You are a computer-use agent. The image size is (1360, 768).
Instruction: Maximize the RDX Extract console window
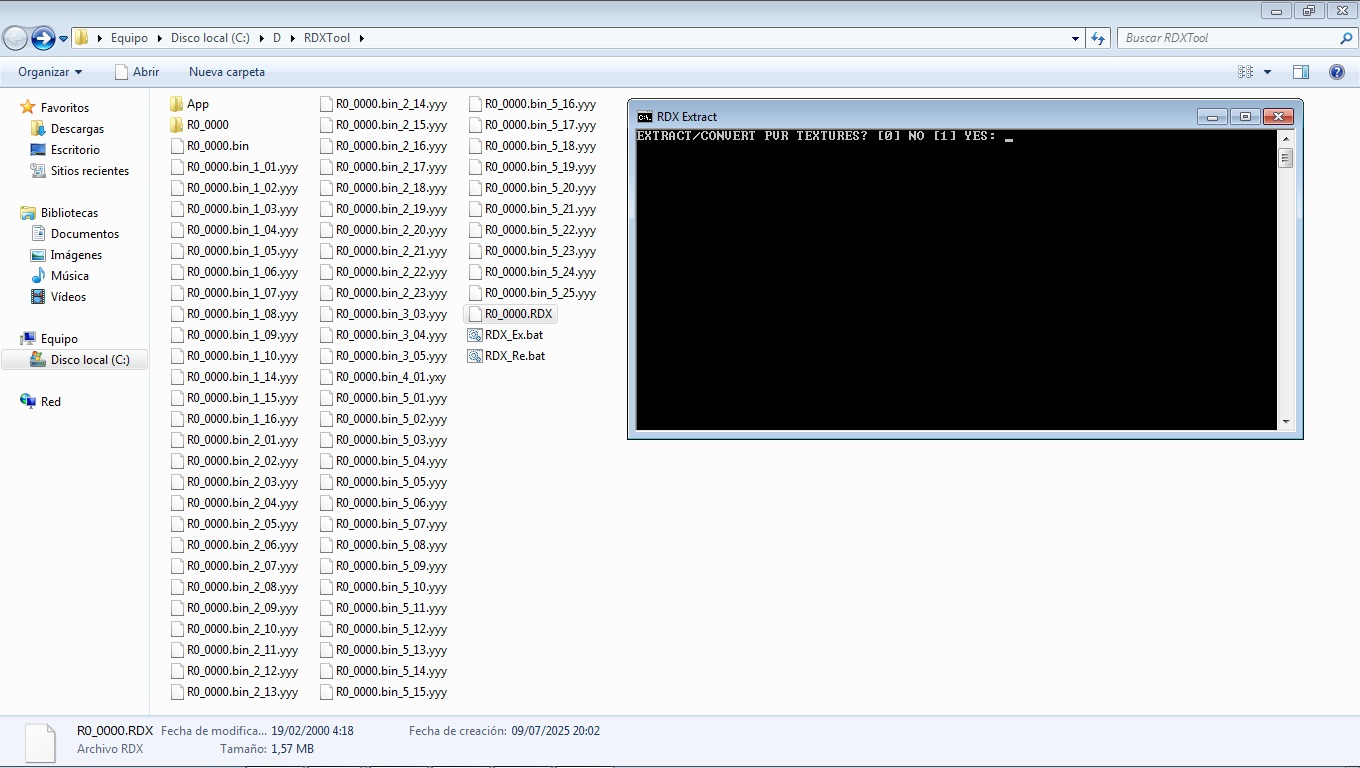click(1245, 116)
